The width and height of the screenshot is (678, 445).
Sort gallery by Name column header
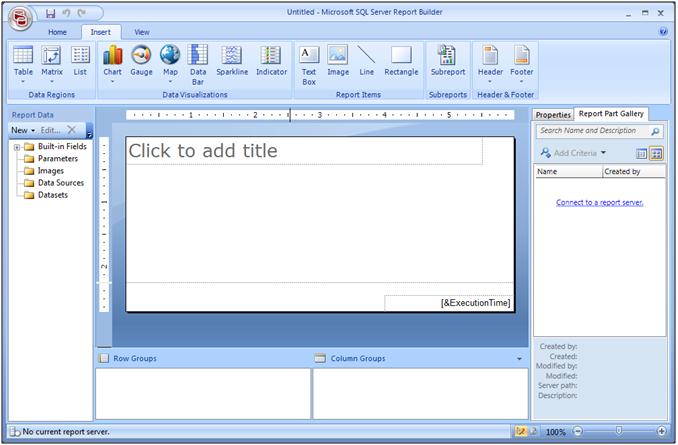(568, 172)
